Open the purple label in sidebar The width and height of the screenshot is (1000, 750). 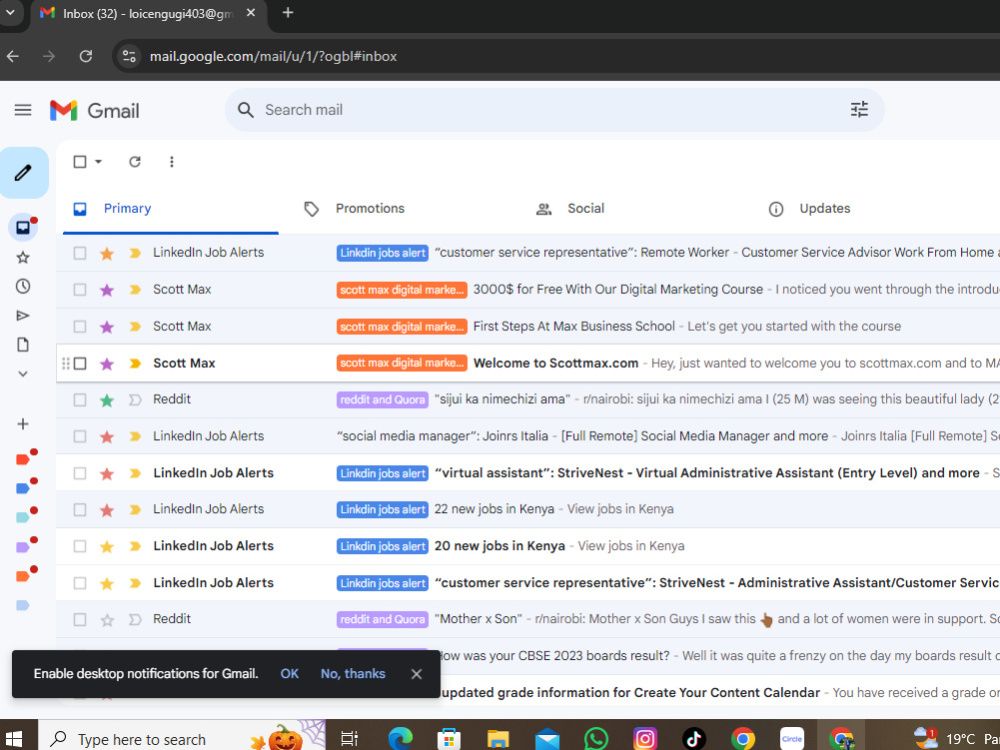pos(23,547)
